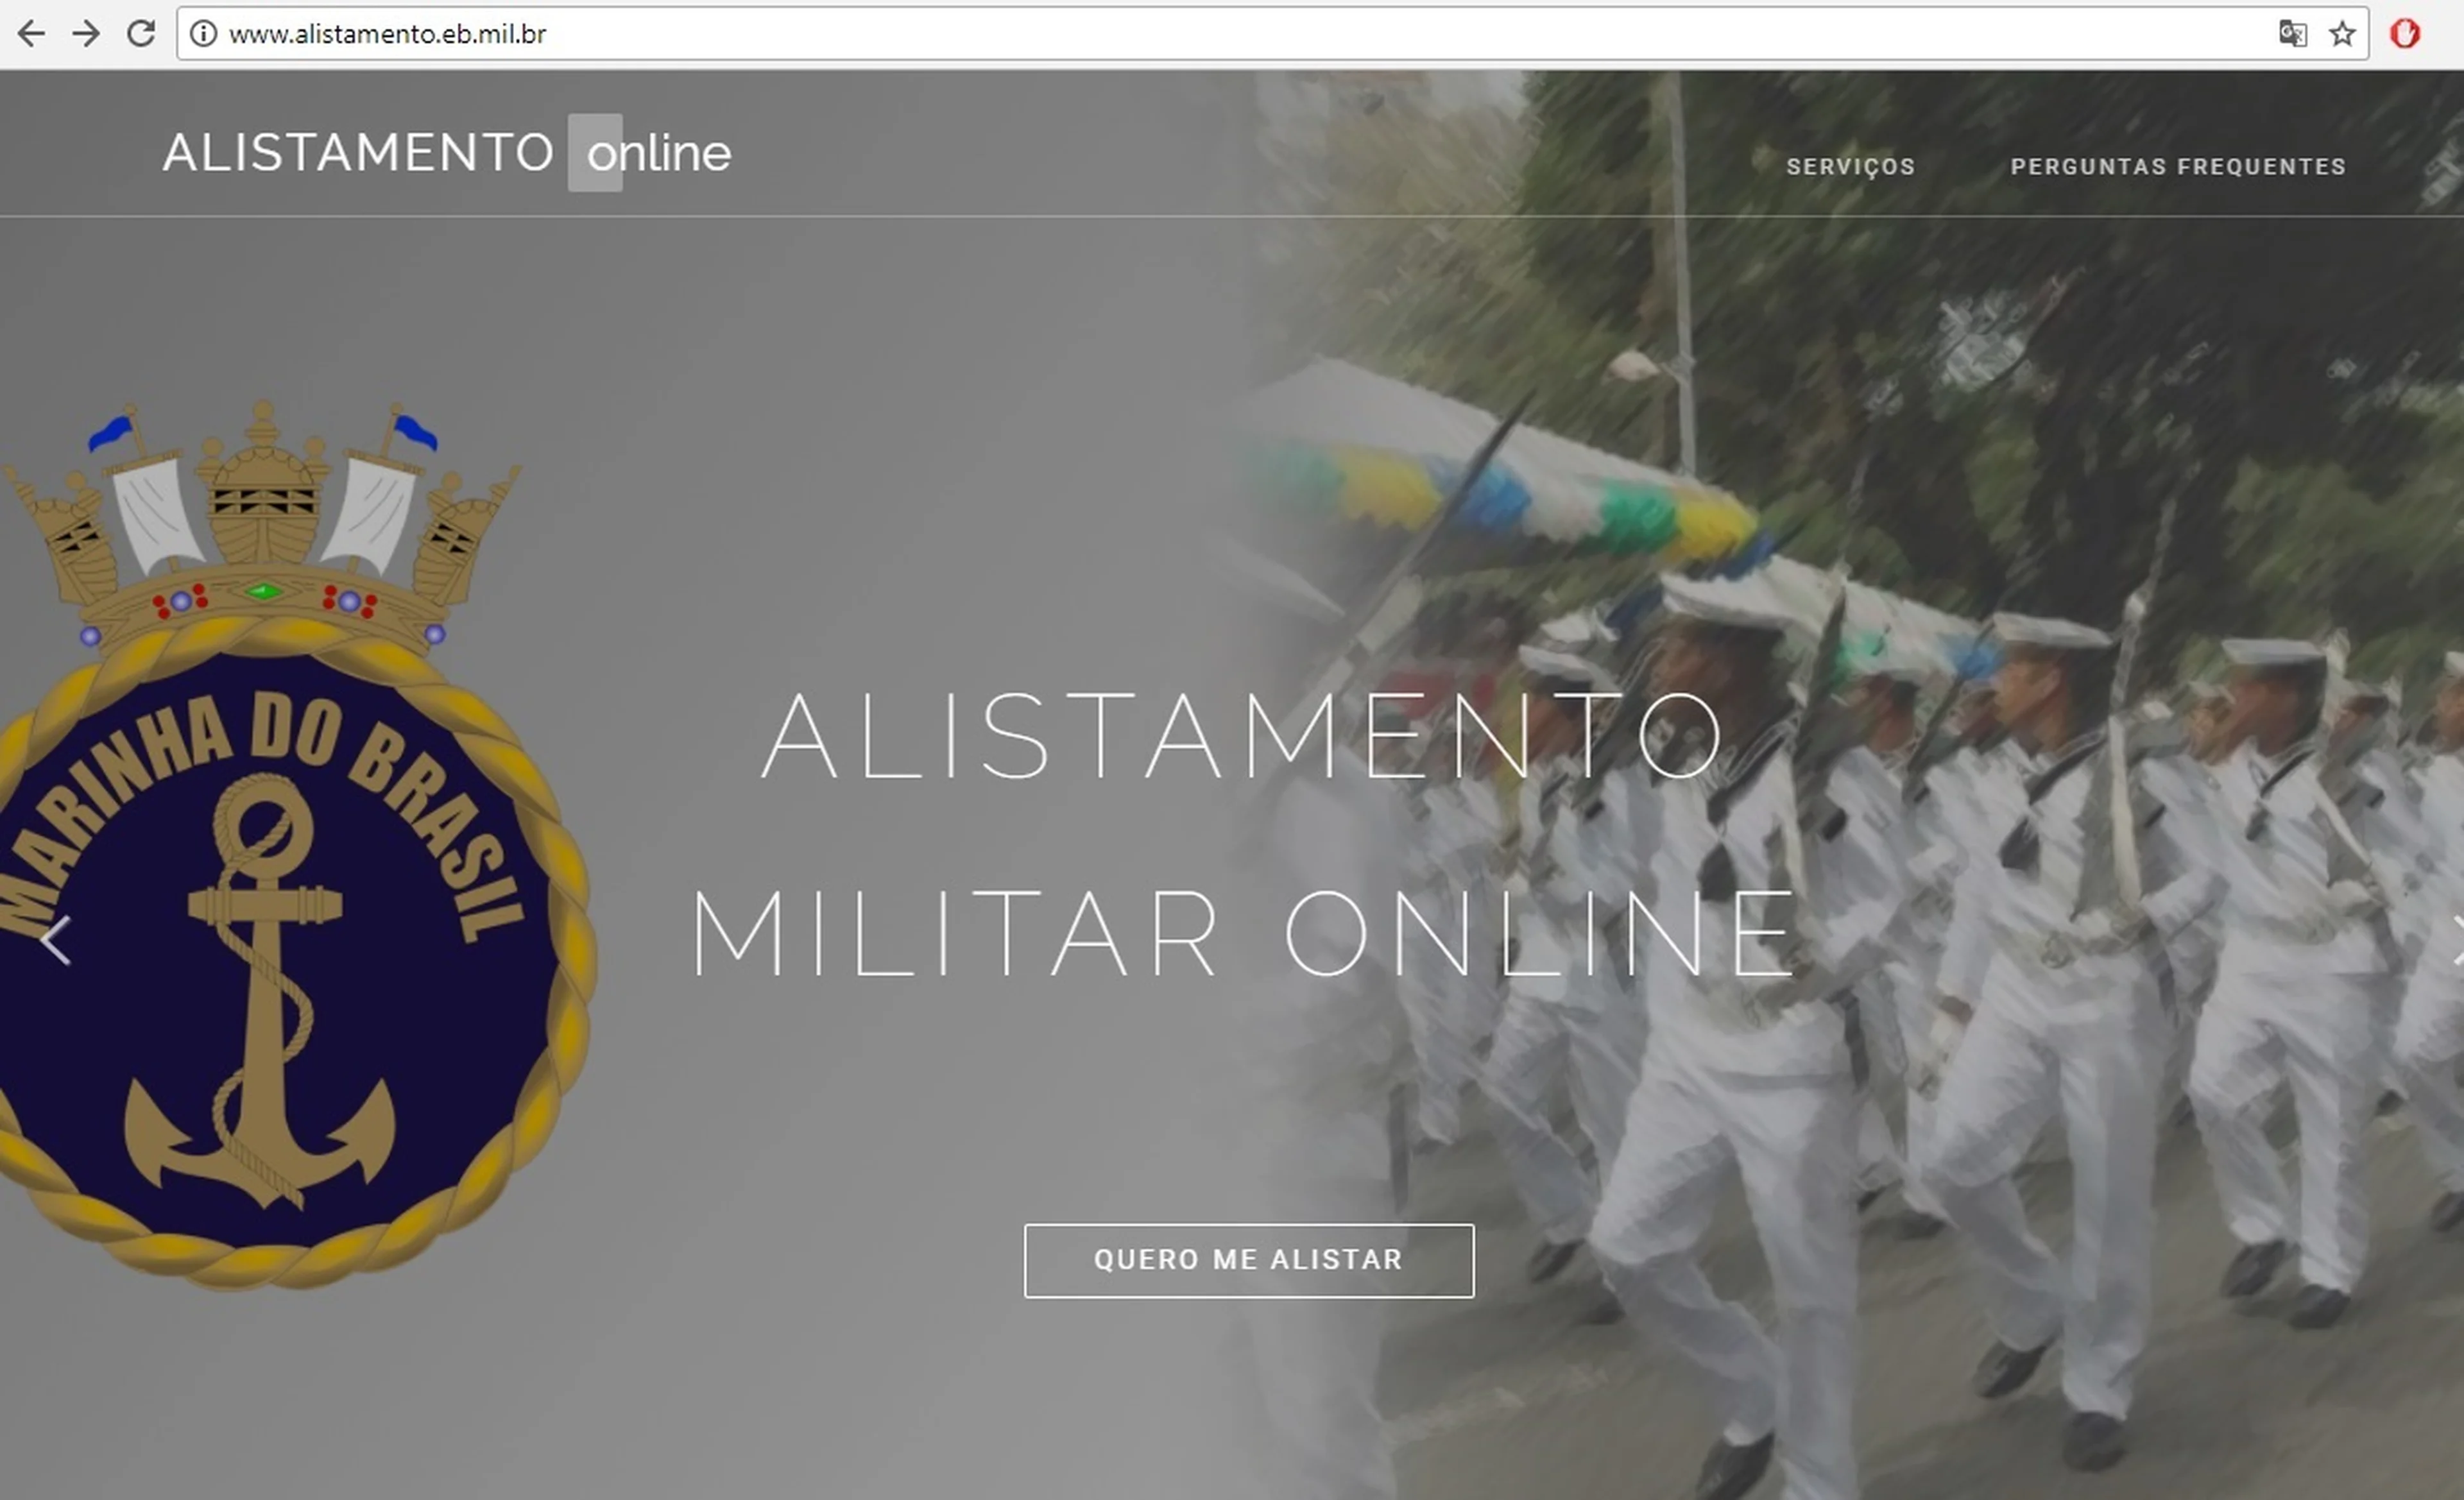Click the address bar showing www.alistamento.eb.mil.br
This screenshot has height=1500, width=2464.
tap(1272, 34)
